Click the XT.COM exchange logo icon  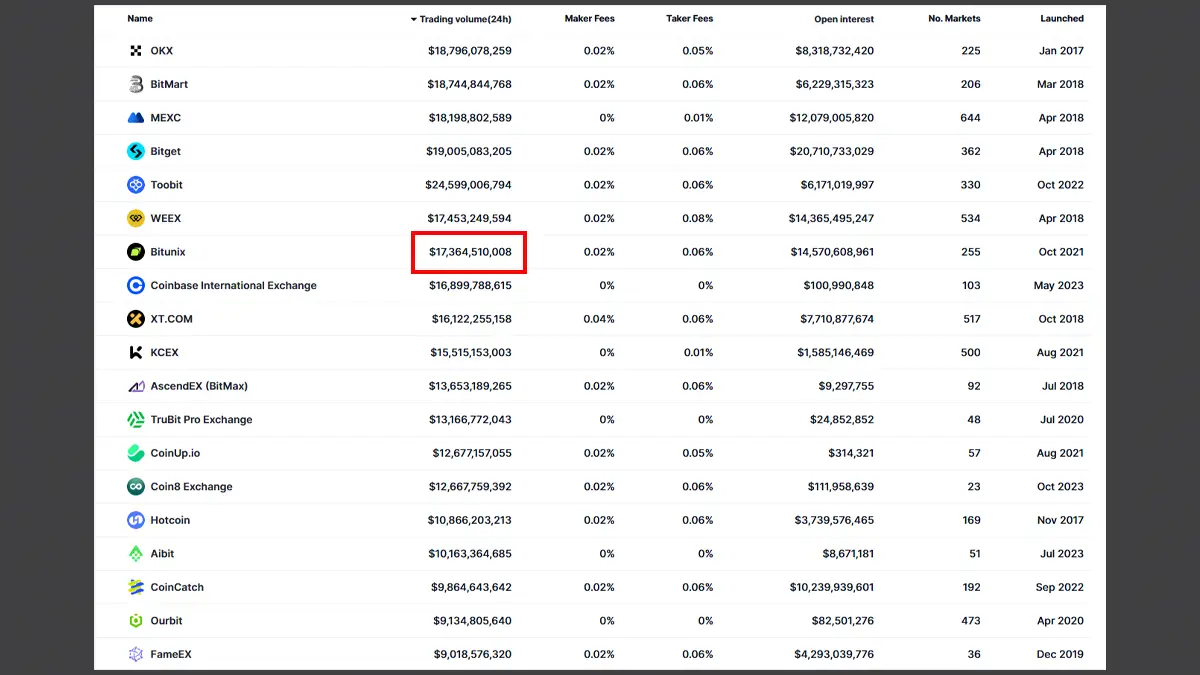pos(136,319)
